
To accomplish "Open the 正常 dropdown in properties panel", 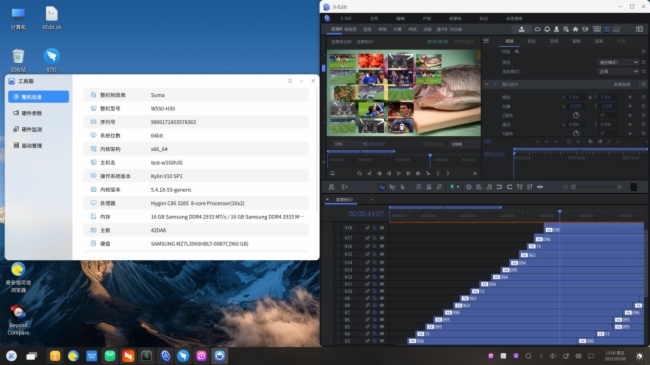I will pos(618,71).
